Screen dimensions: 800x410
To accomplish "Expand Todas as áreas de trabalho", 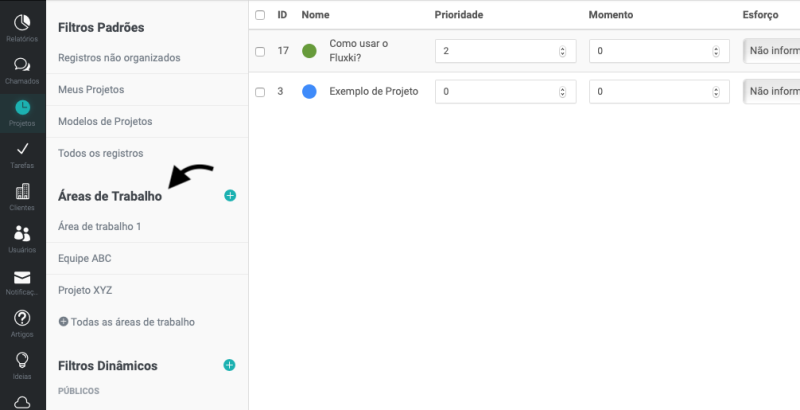I will pyautogui.click(x=126, y=322).
